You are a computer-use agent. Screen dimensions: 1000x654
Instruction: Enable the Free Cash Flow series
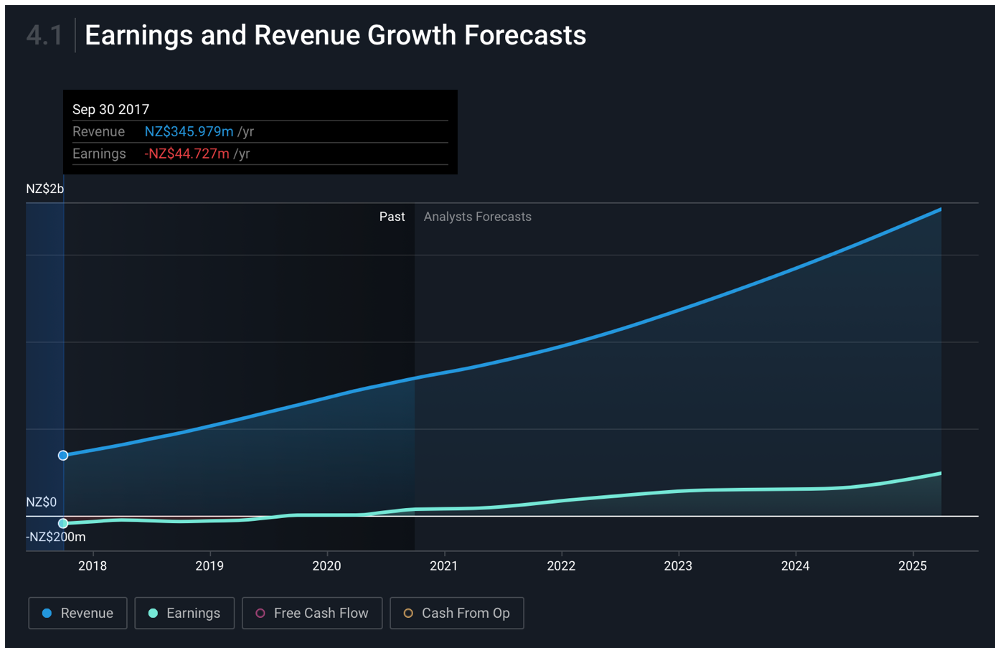click(311, 613)
